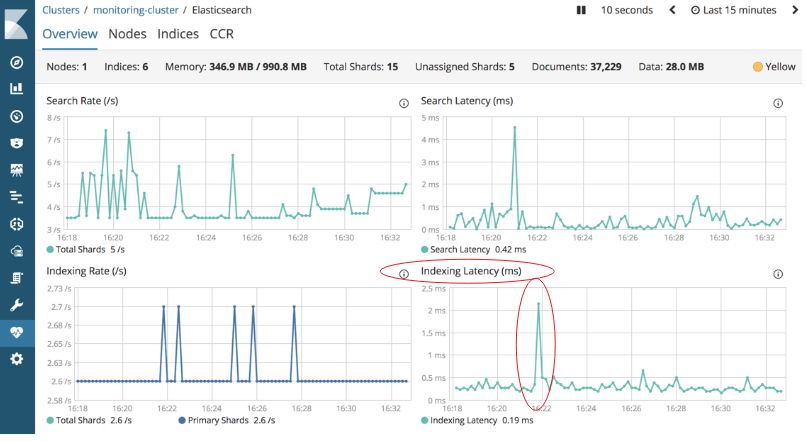Viewport: 806px width, 441px height.
Task: Pause the auto-refresh
Action: click(x=581, y=10)
